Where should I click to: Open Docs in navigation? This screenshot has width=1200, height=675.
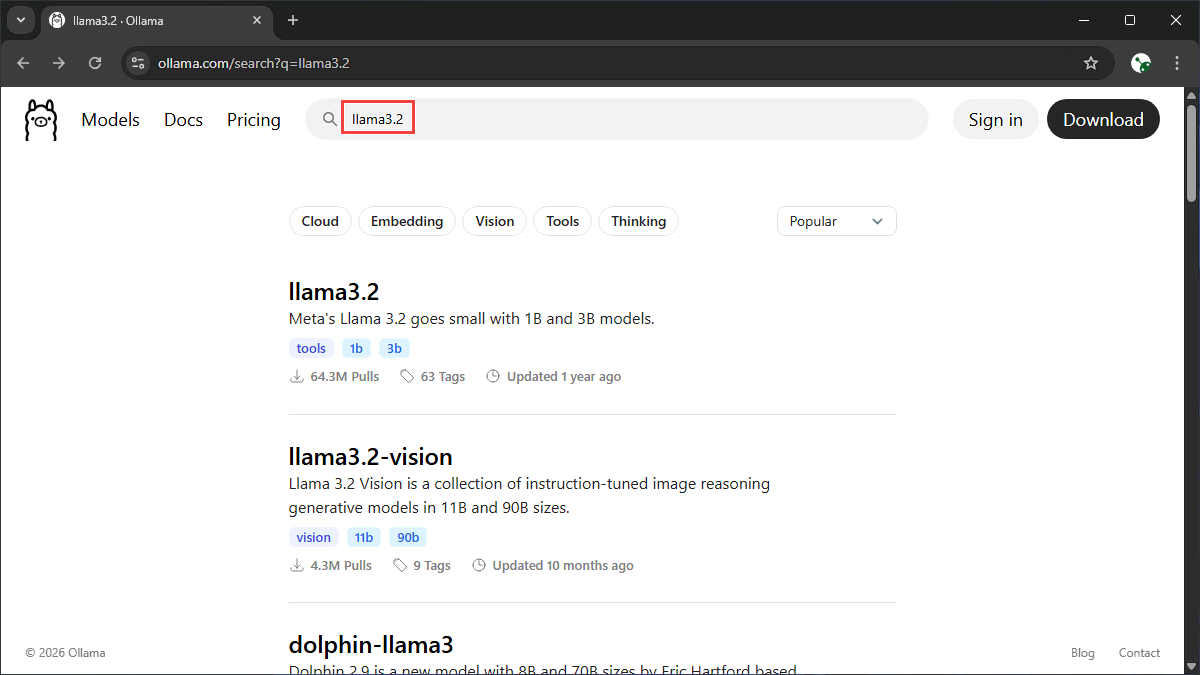coord(183,120)
